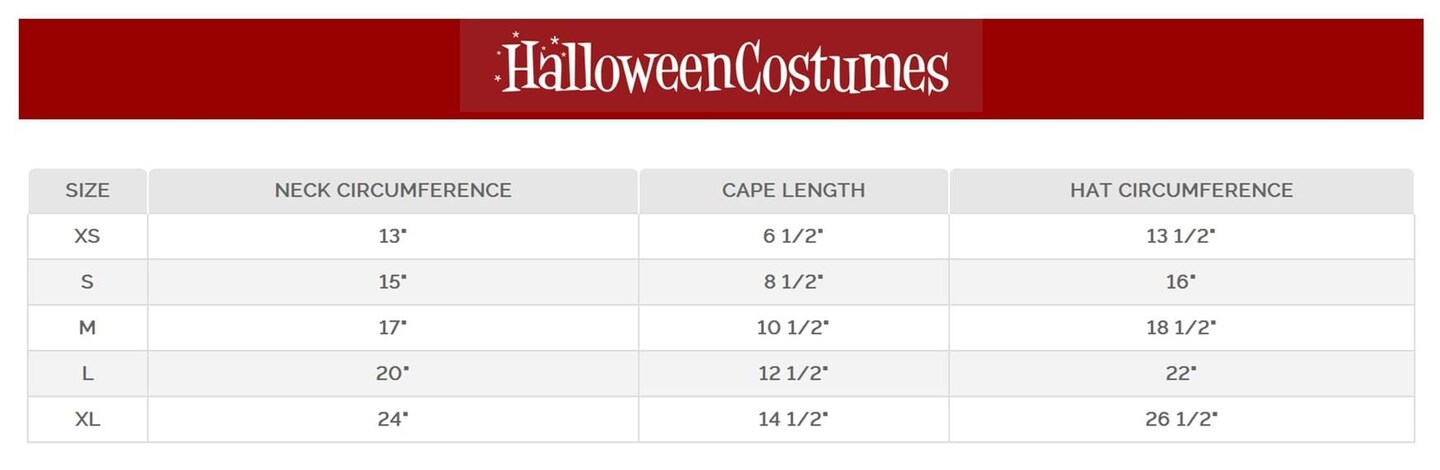Click the 26 1/2" hat circumference cell

click(x=1181, y=420)
